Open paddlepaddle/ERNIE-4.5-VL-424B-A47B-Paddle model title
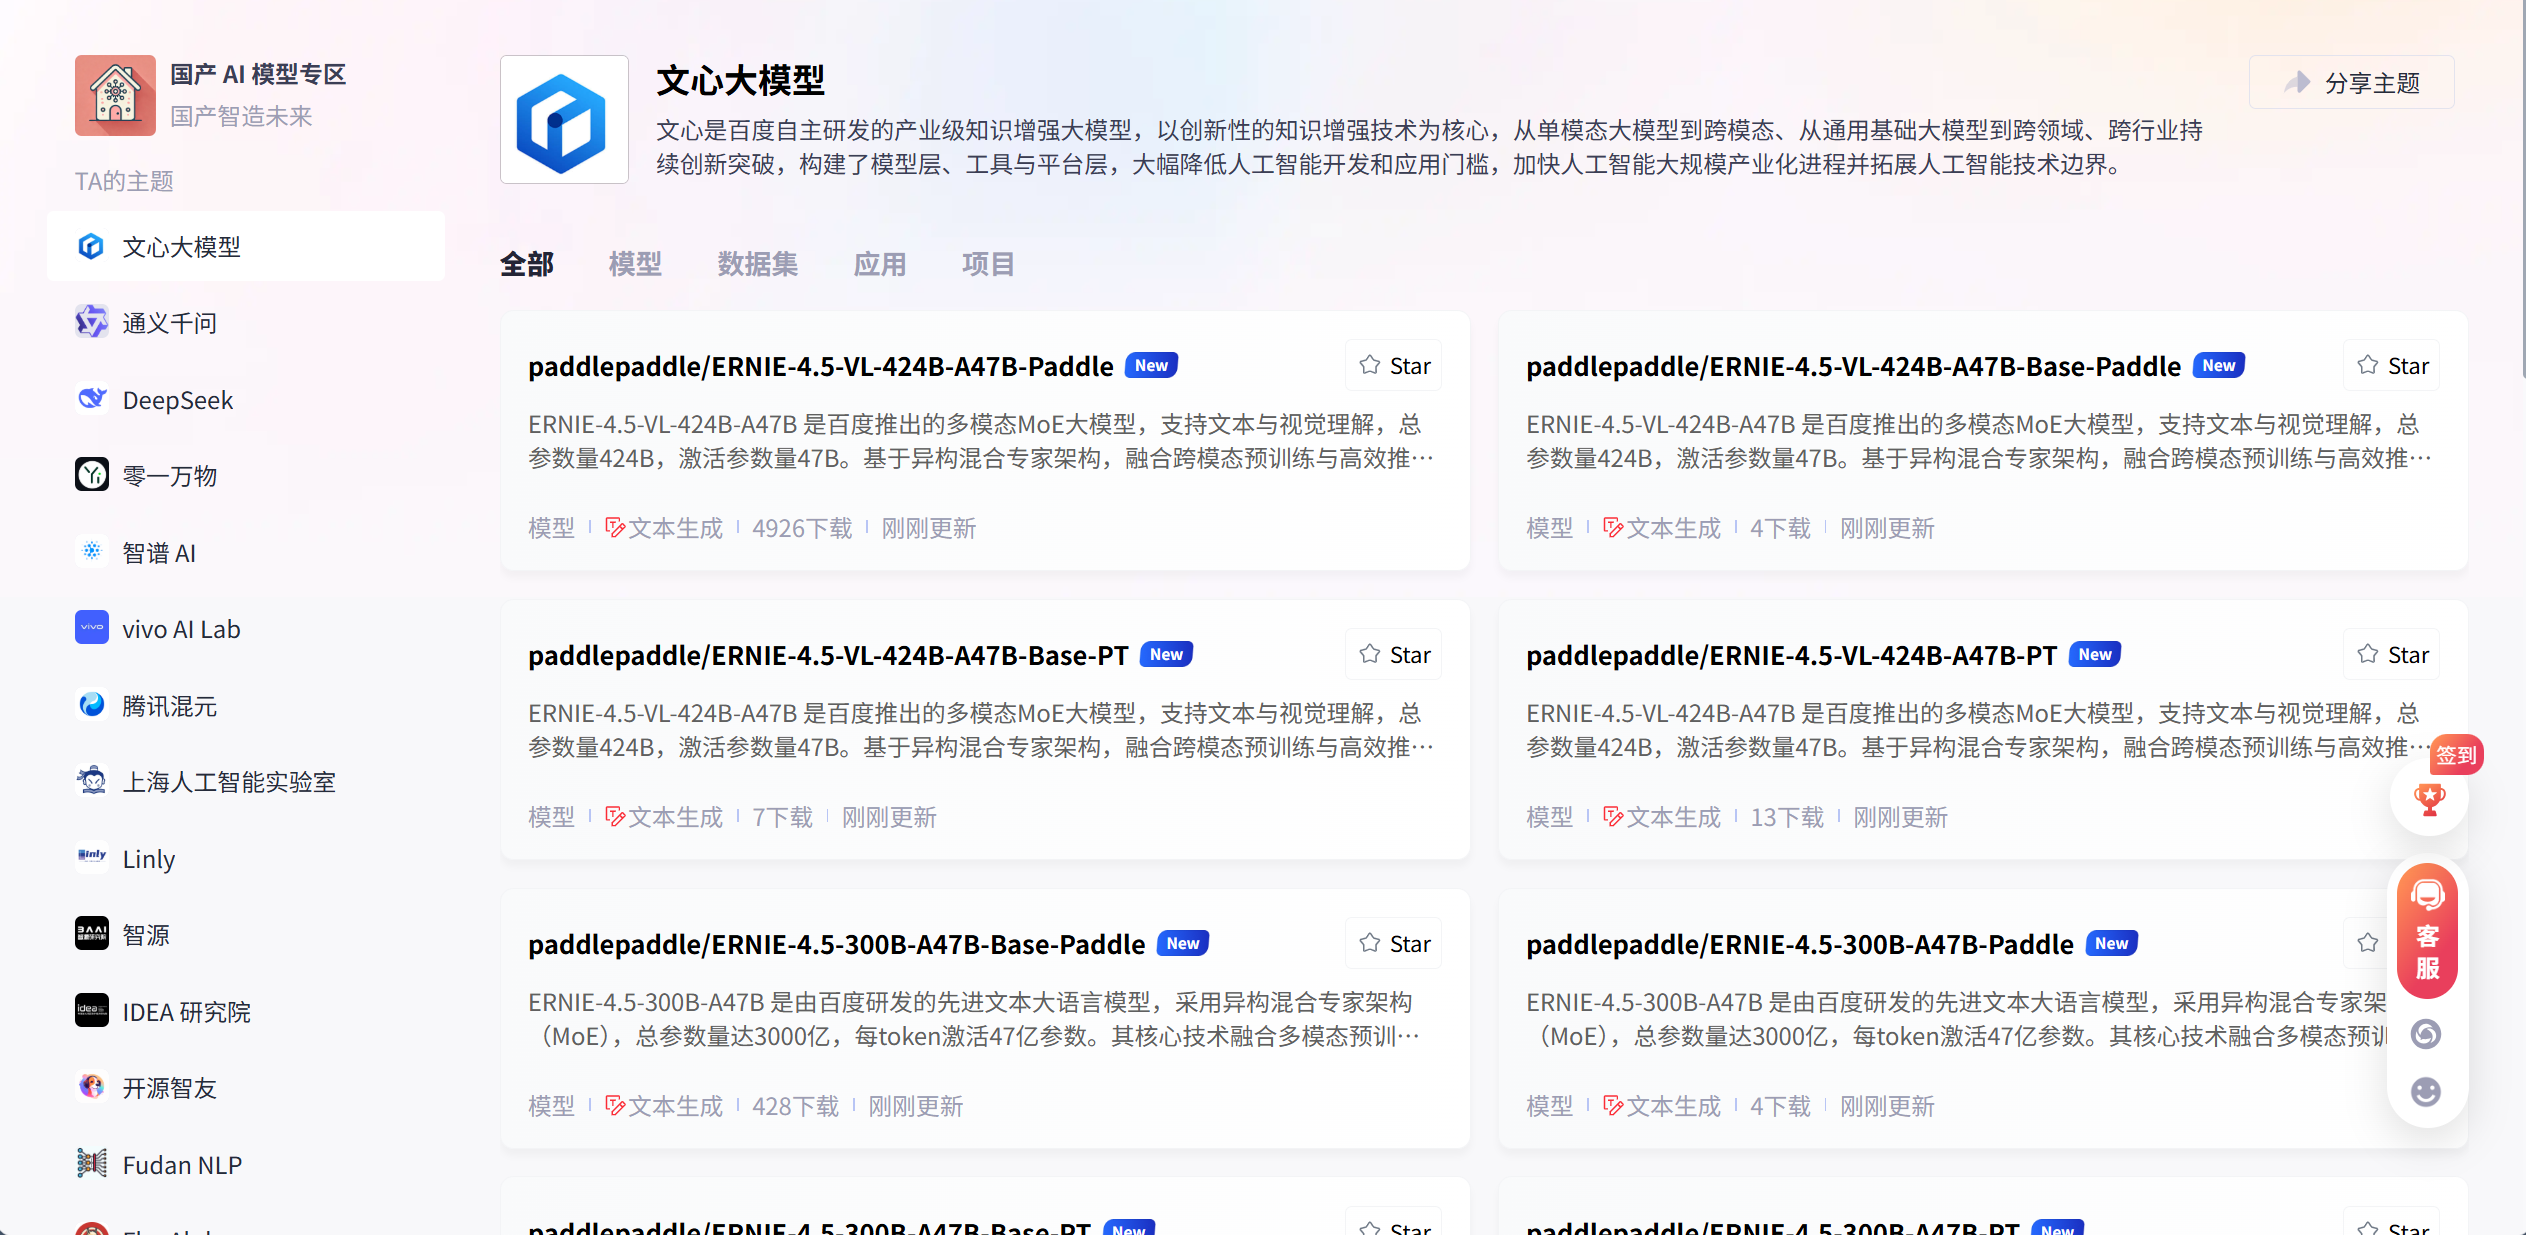The height and width of the screenshot is (1235, 2526). (x=820, y=366)
